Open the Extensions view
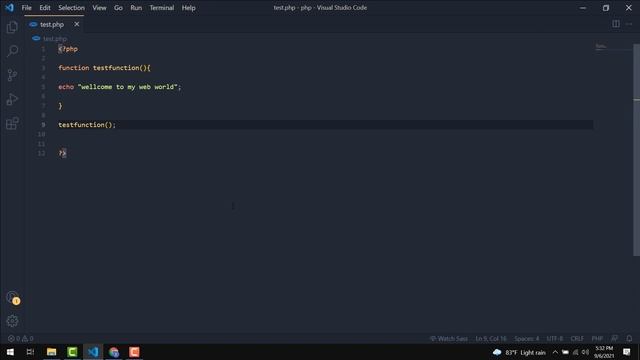Viewport: 640px width, 360px height. [12, 123]
